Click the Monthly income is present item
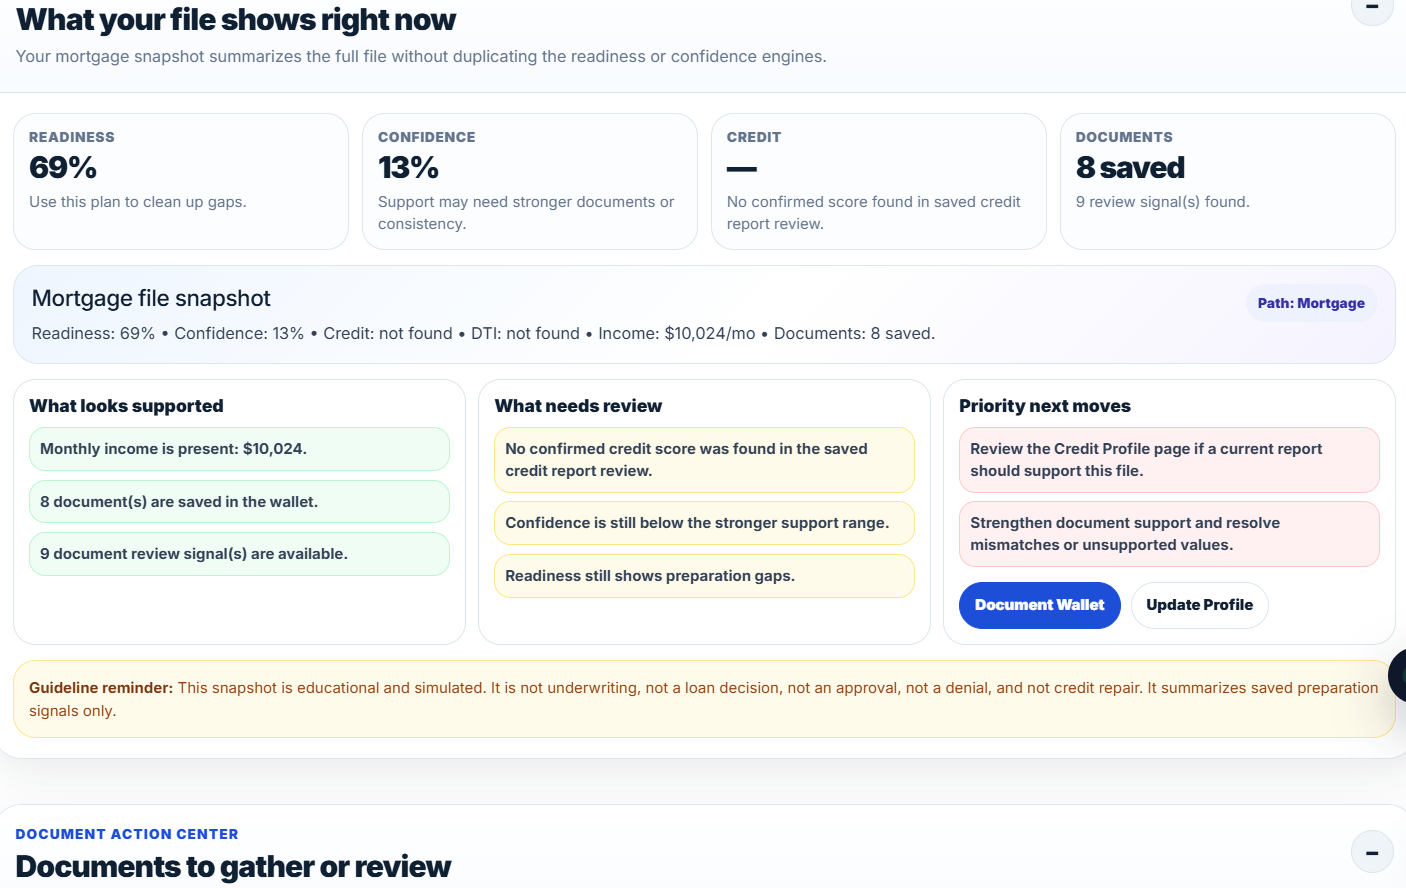The image size is (1406, 888). pyautogui.click(x=239, y=449)
